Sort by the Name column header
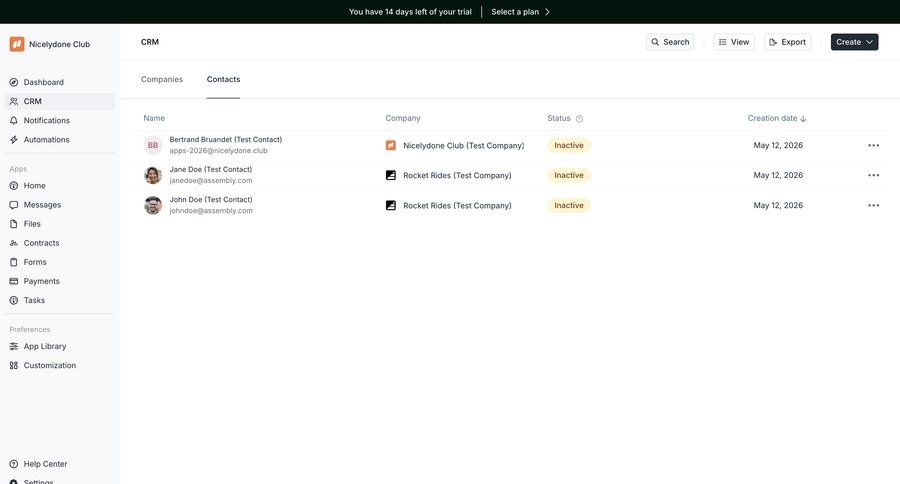Screen dimensions: 900x484 (154, 118)
